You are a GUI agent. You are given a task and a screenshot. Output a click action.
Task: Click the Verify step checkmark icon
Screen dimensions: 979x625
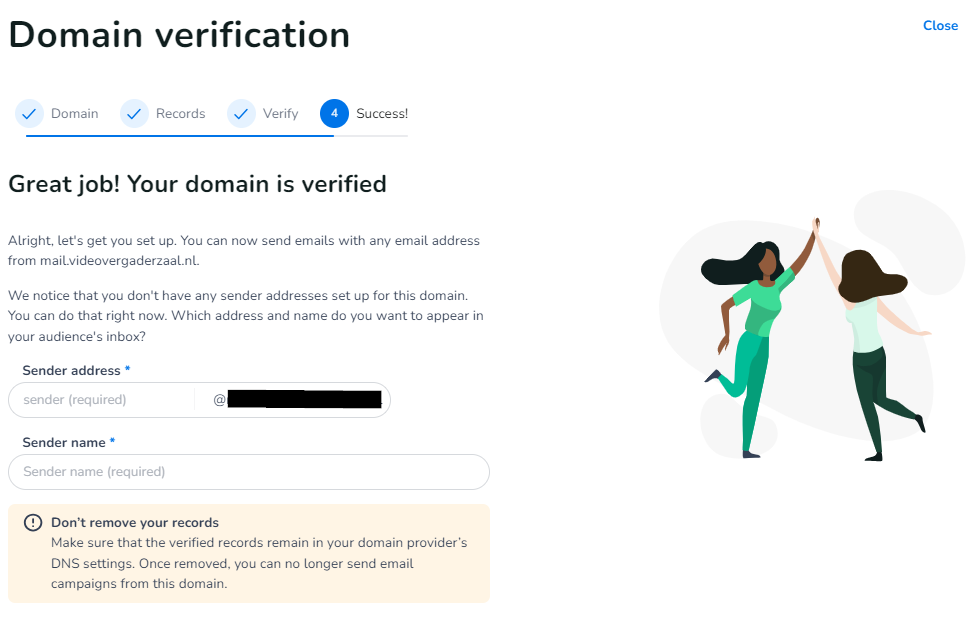pyautogui.click(x=241, y=114)
